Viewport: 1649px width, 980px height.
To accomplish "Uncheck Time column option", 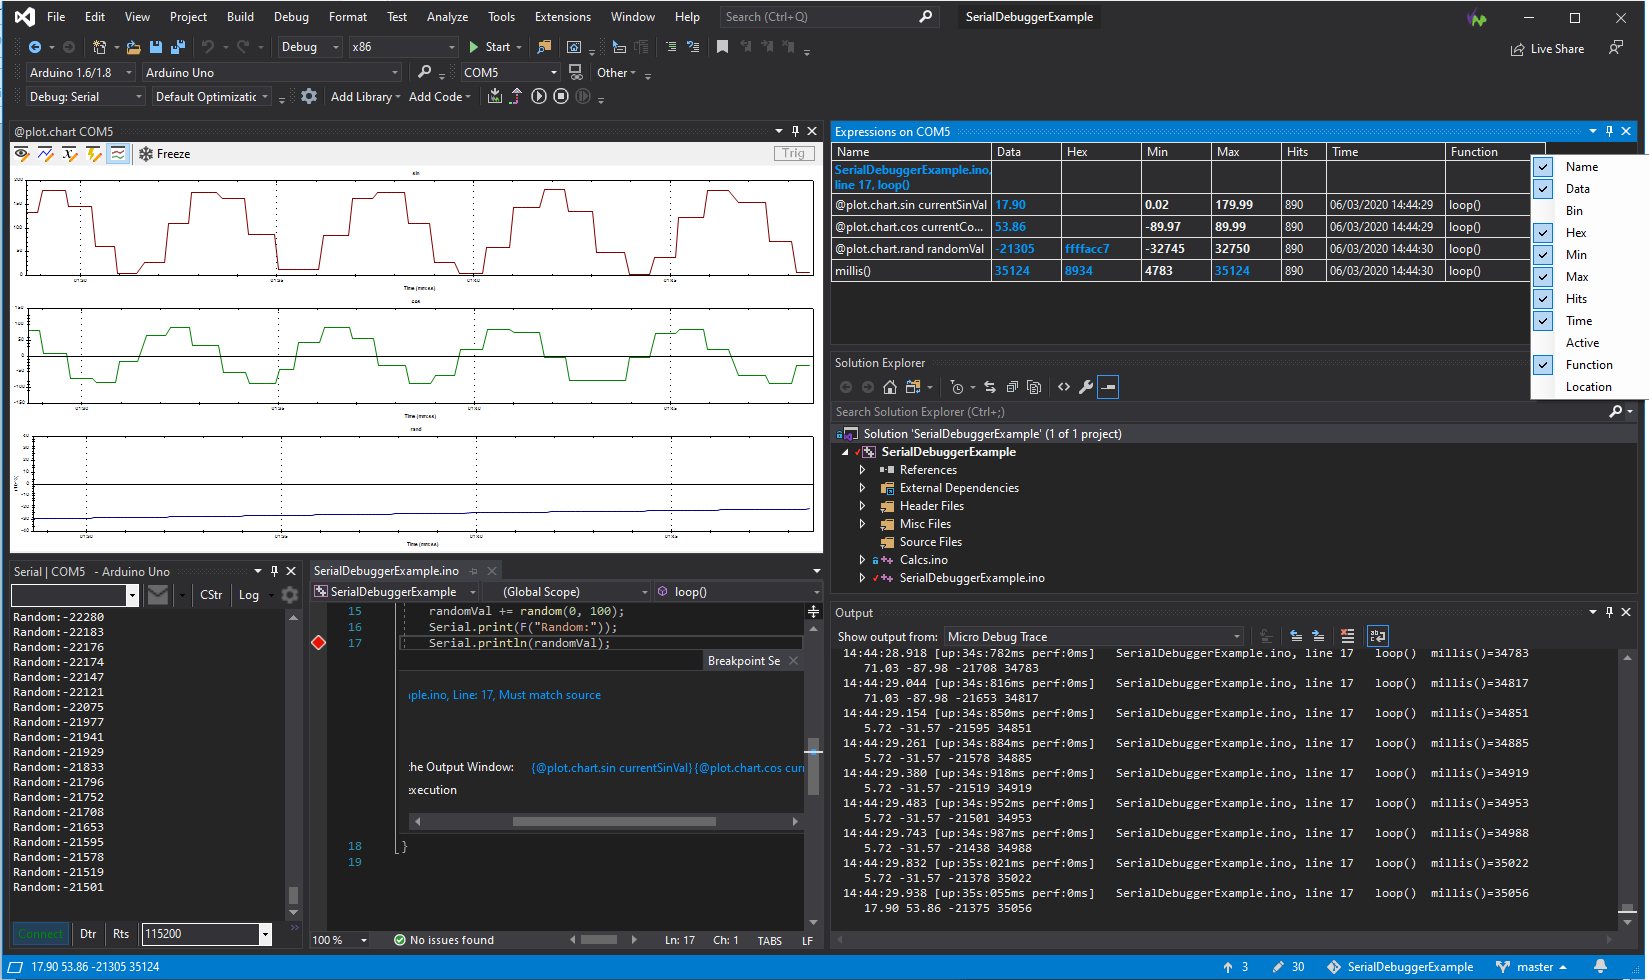I will 1544,321.
